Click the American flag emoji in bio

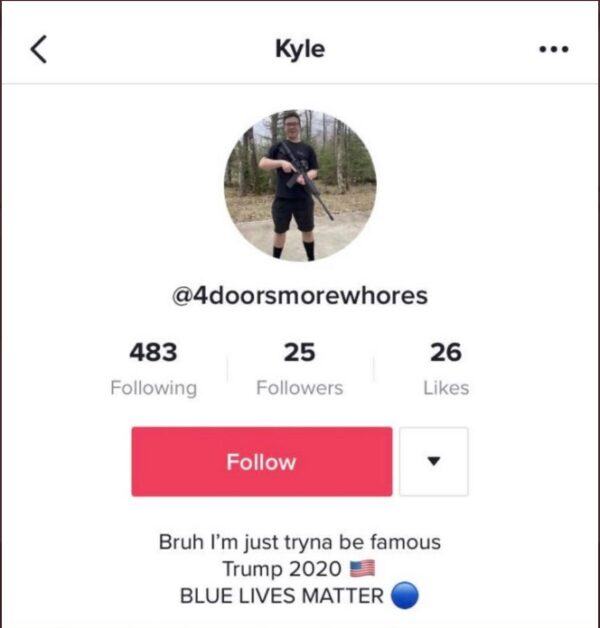[x=362, y=568]
